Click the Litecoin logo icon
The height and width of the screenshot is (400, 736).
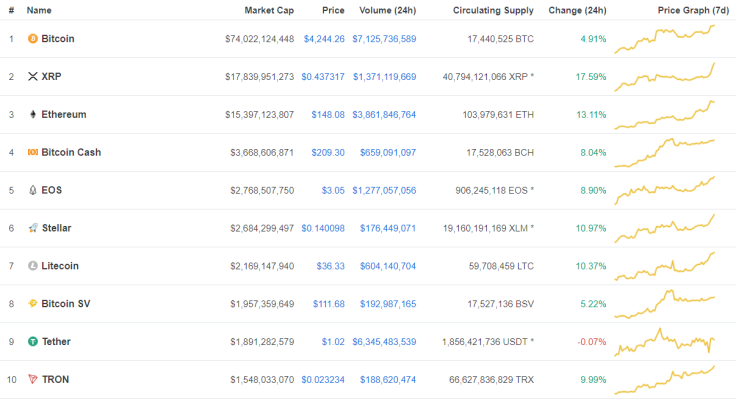(32, 266)
